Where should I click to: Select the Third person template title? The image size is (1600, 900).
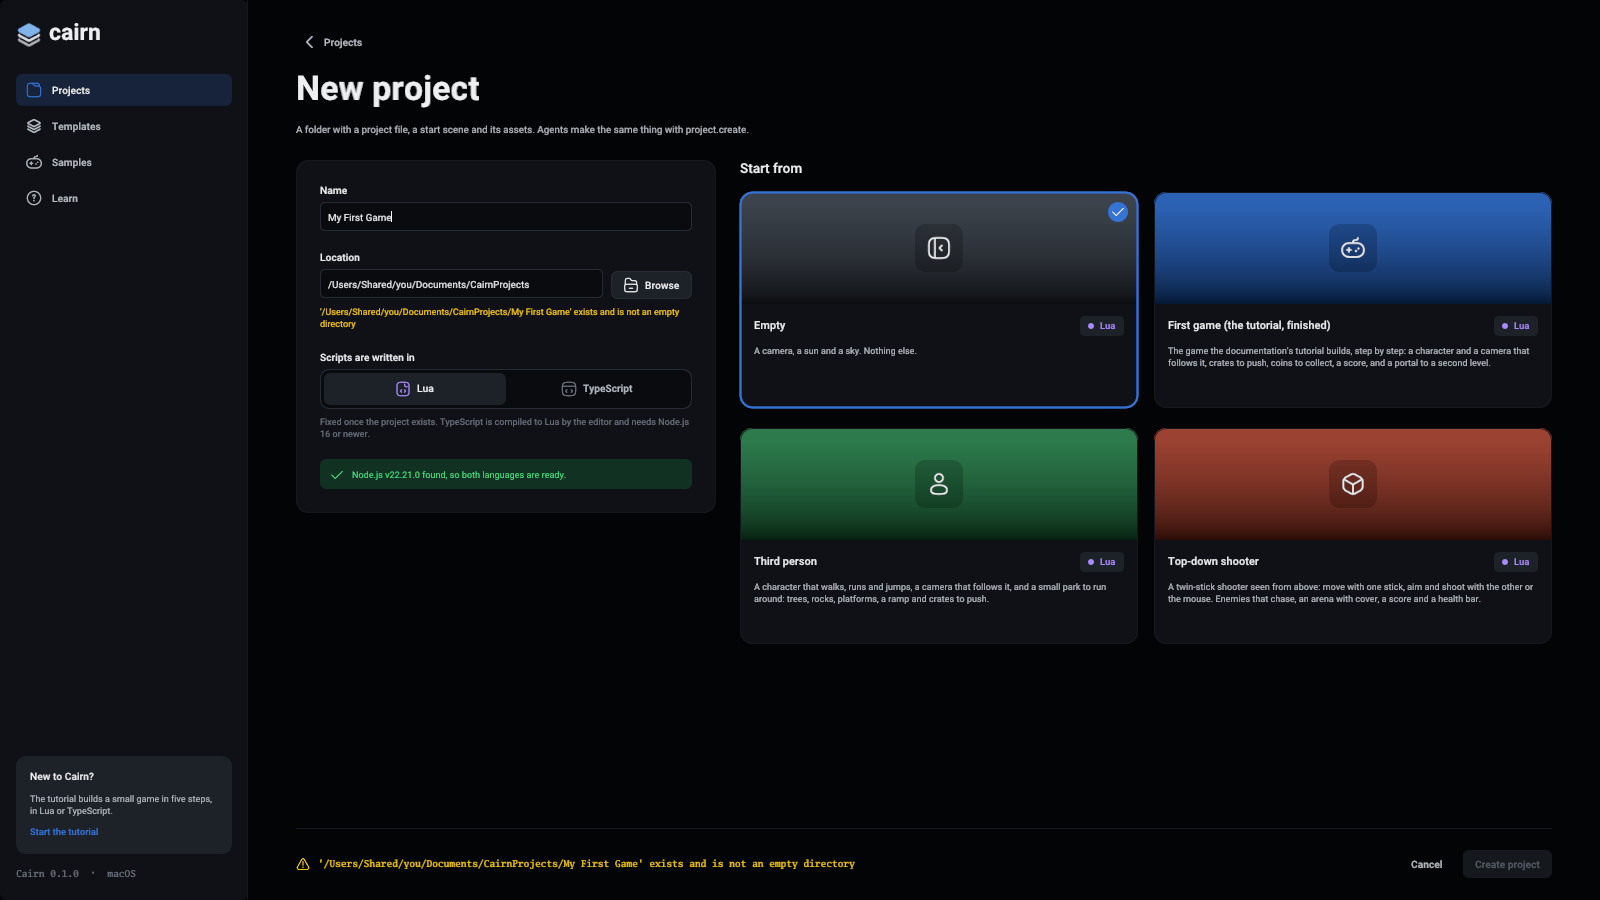(785, 562)
